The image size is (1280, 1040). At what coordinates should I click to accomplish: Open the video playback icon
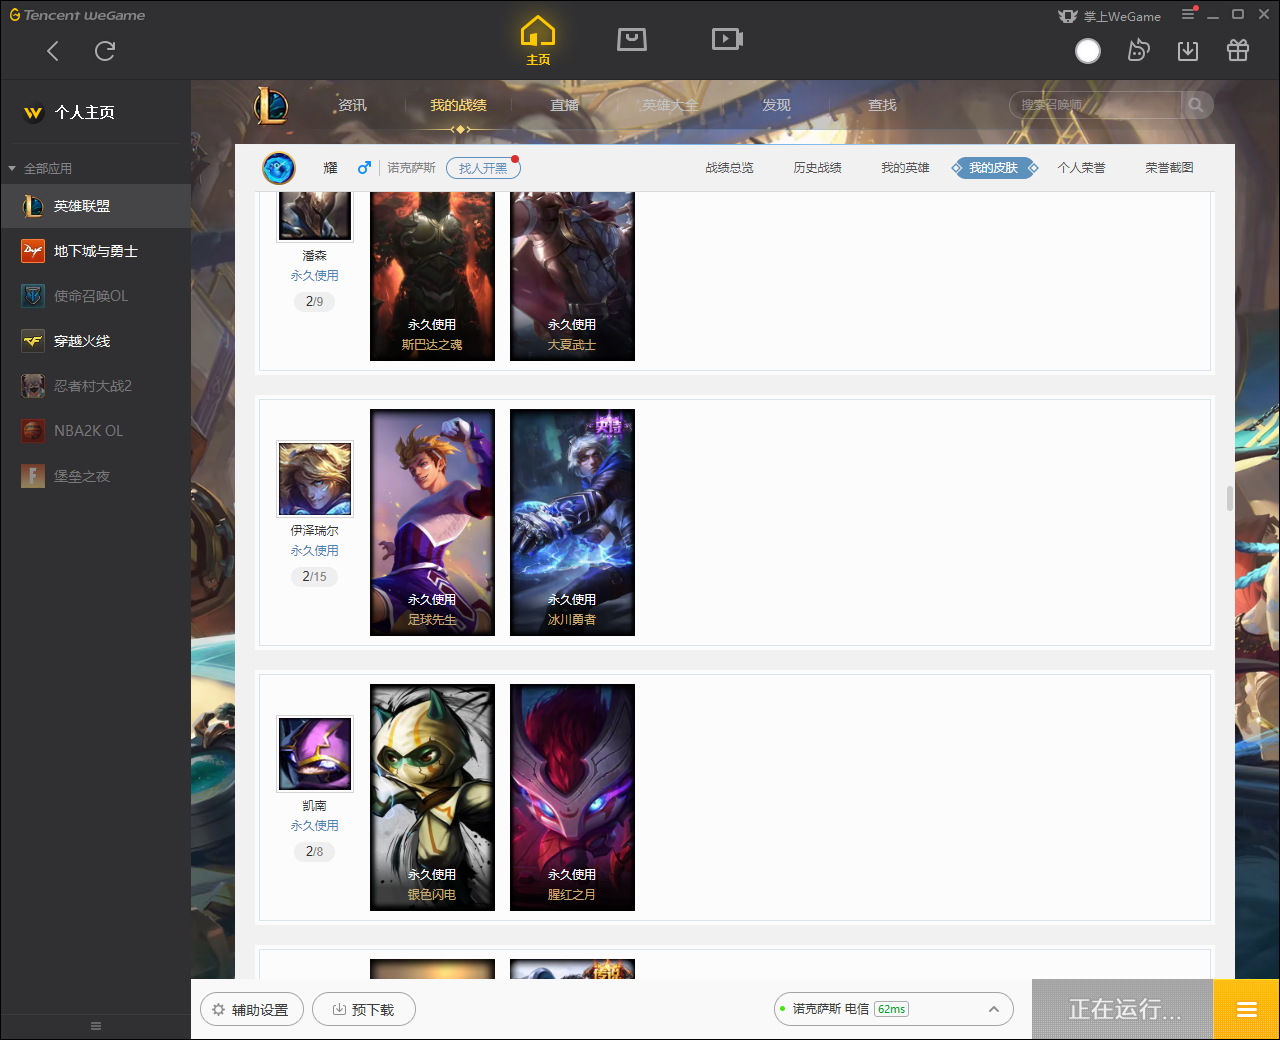pos(727,39)
